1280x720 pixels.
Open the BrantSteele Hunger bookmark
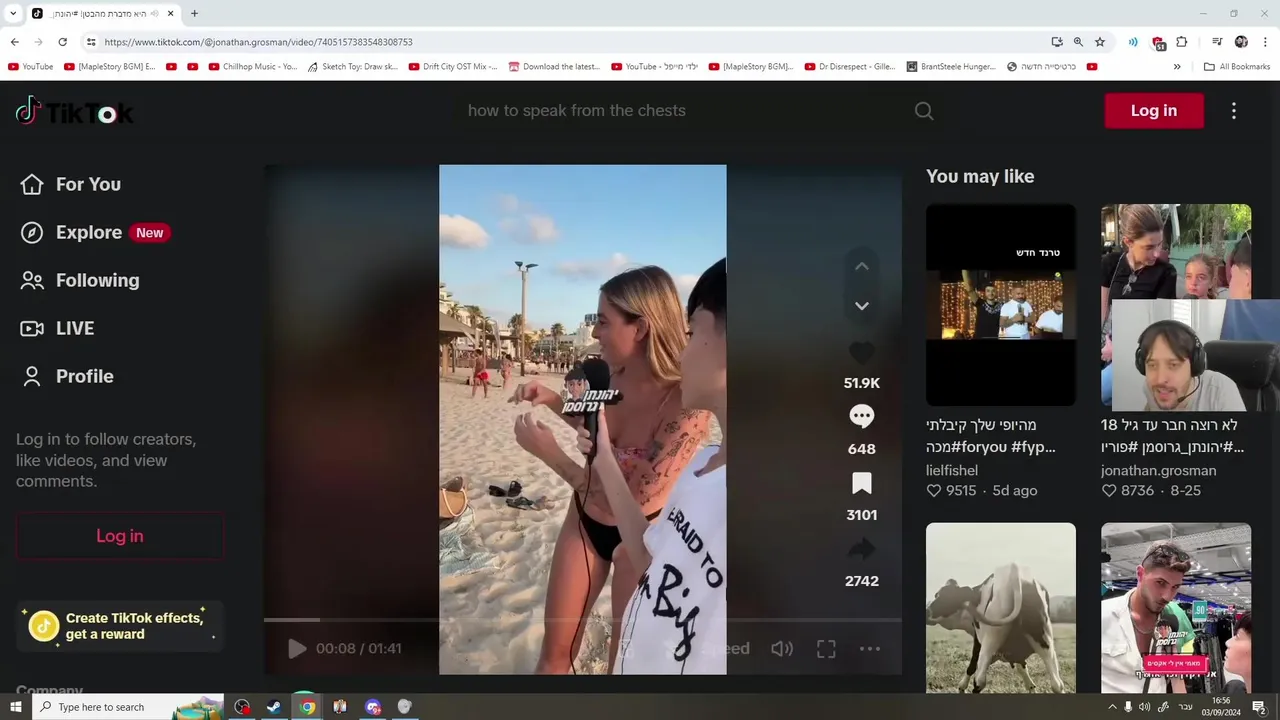pyautogui.click(x=951, y=67)
